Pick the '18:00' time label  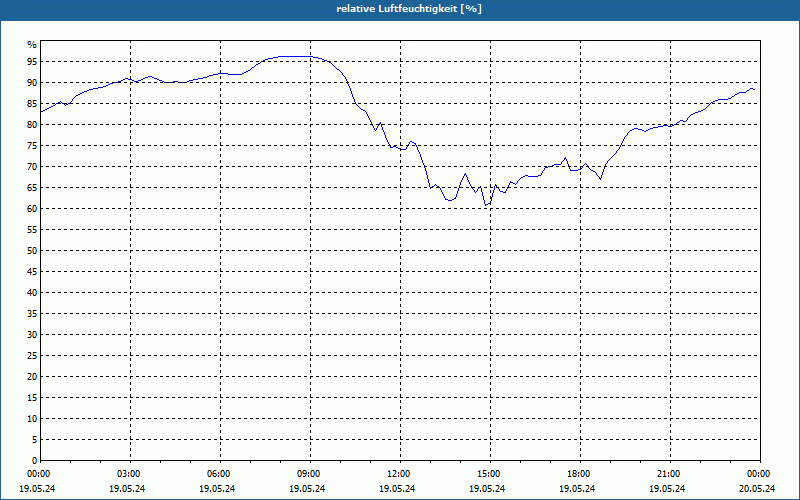[578, 474]
